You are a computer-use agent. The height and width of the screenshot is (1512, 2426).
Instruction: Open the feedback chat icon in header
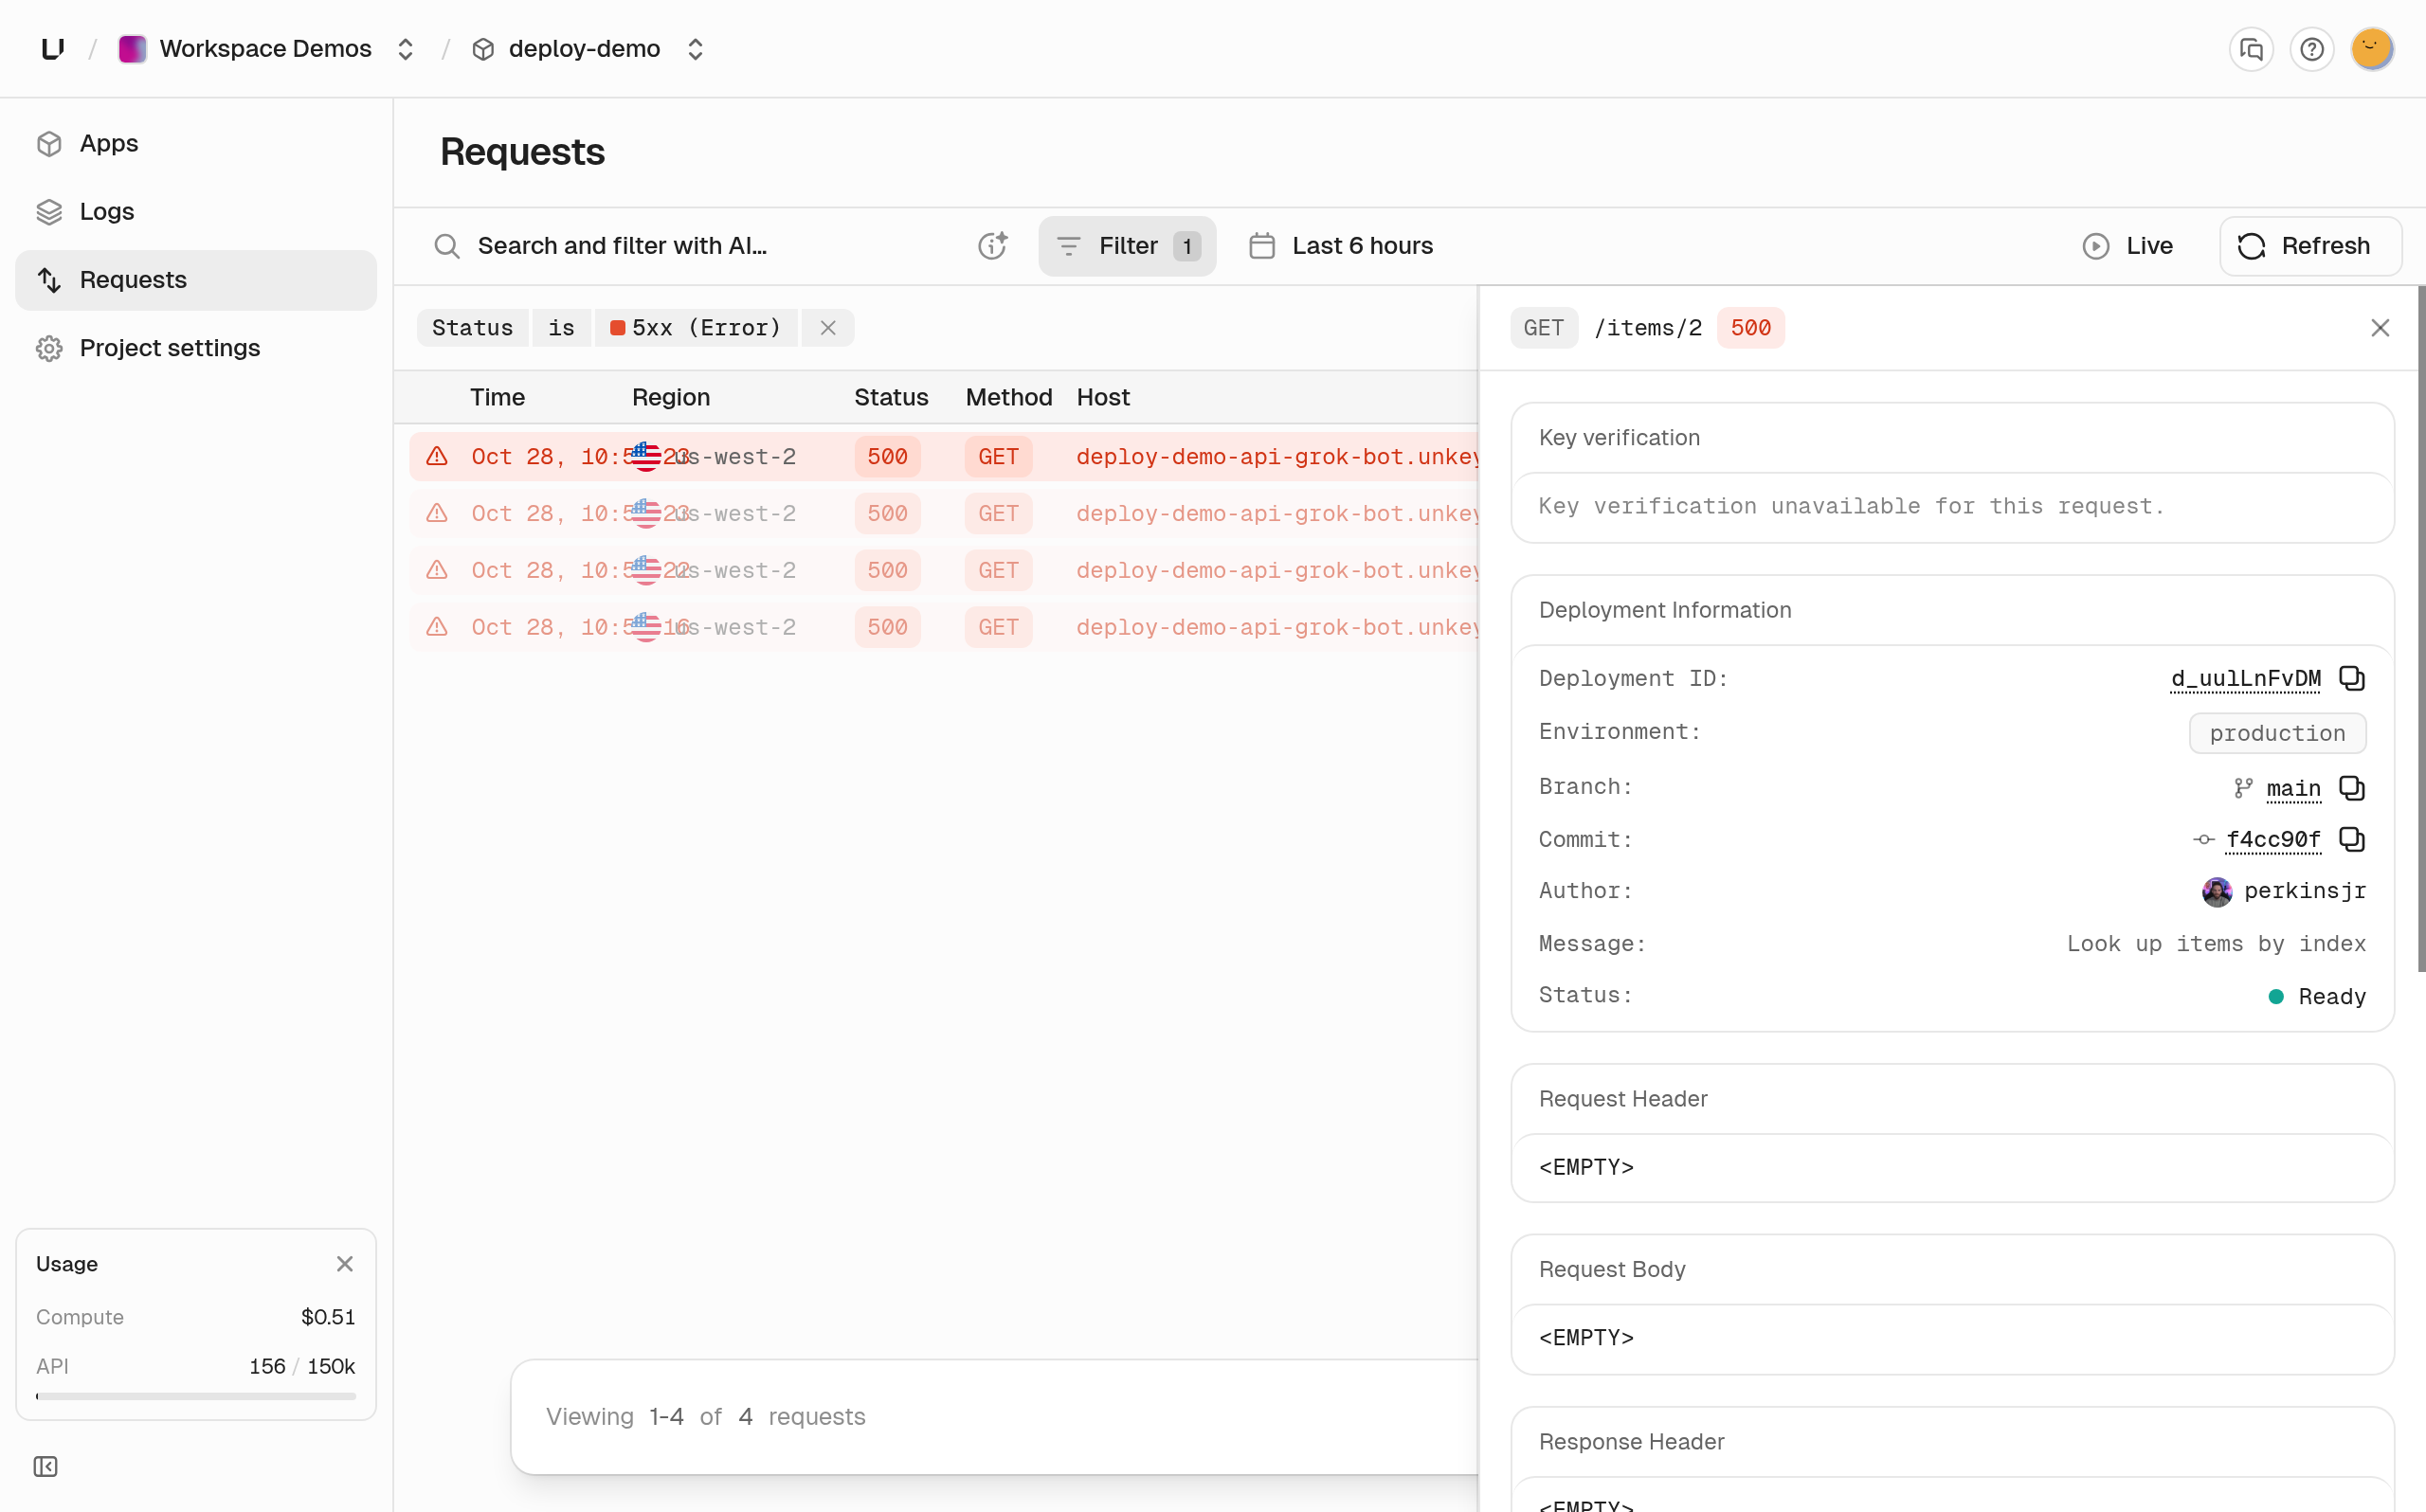(2251, 49)
